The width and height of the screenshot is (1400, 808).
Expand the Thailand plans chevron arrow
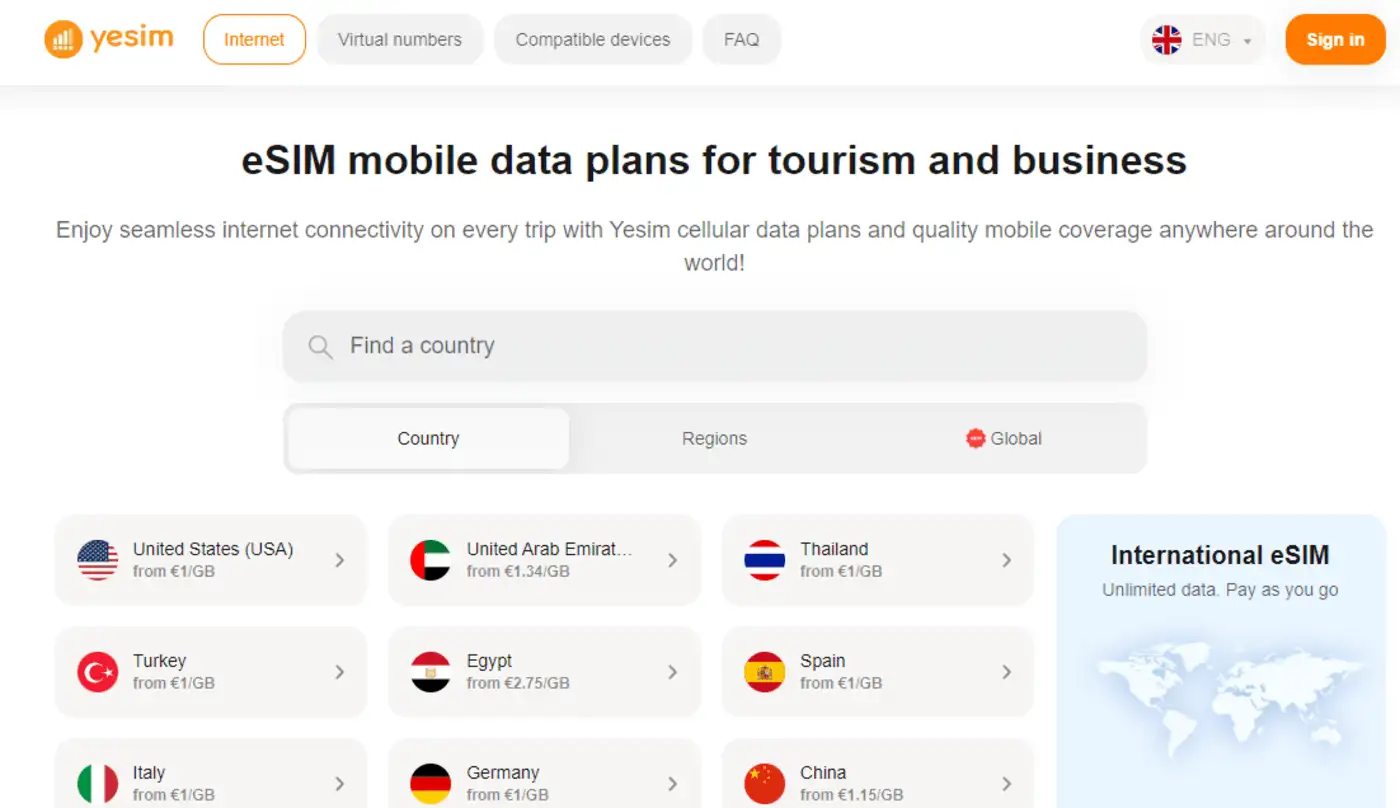pos(1007,560)
